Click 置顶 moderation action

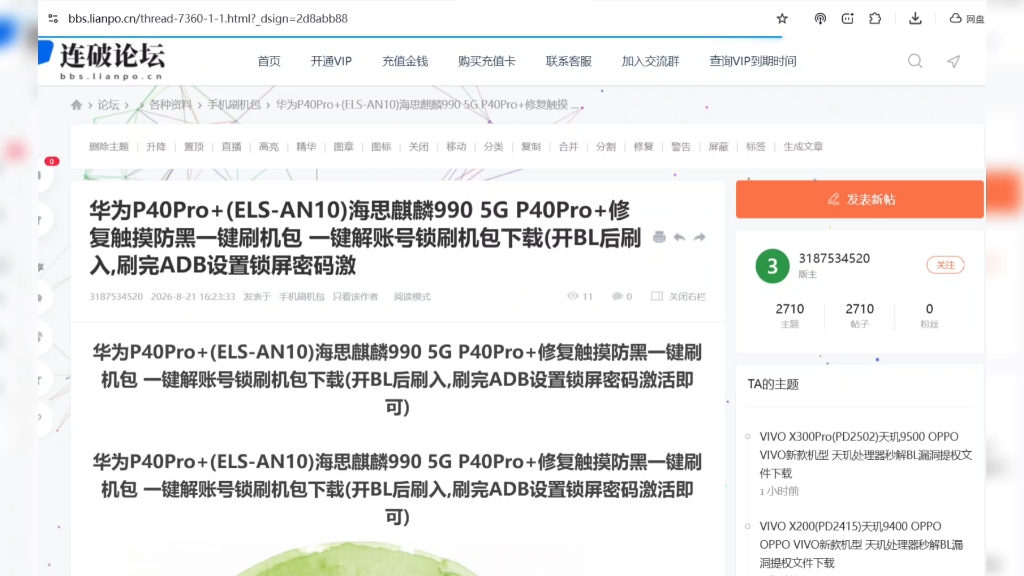193,147
